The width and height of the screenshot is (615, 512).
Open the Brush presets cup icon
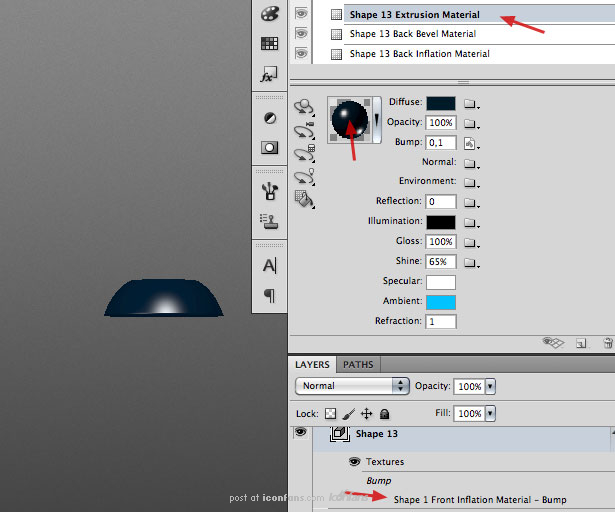(270, 191)
